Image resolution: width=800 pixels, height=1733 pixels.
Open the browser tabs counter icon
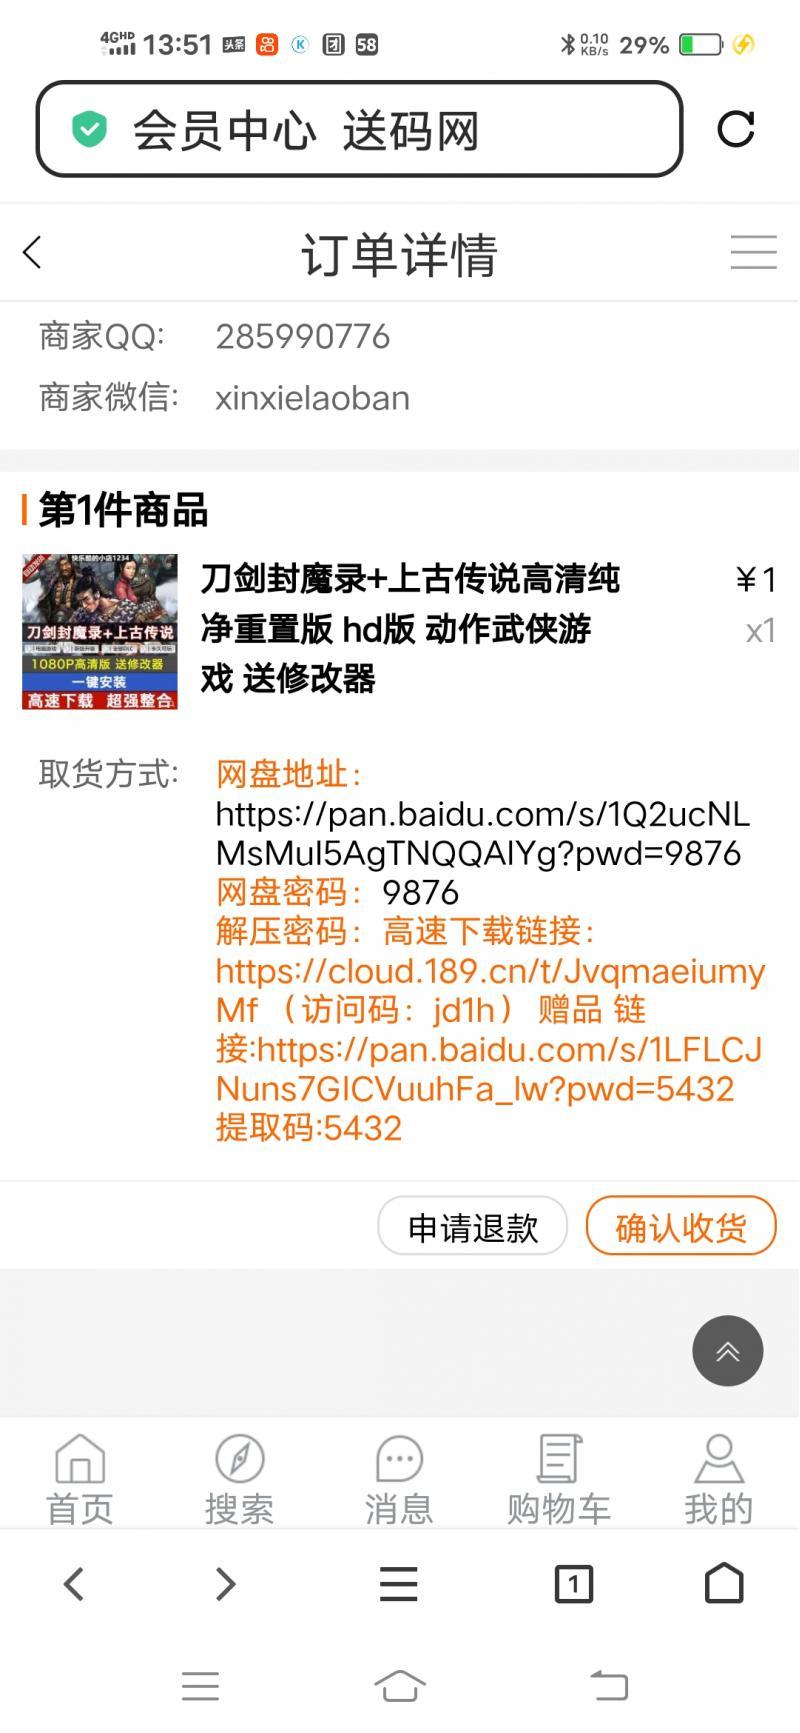(x=573, y=1584)
